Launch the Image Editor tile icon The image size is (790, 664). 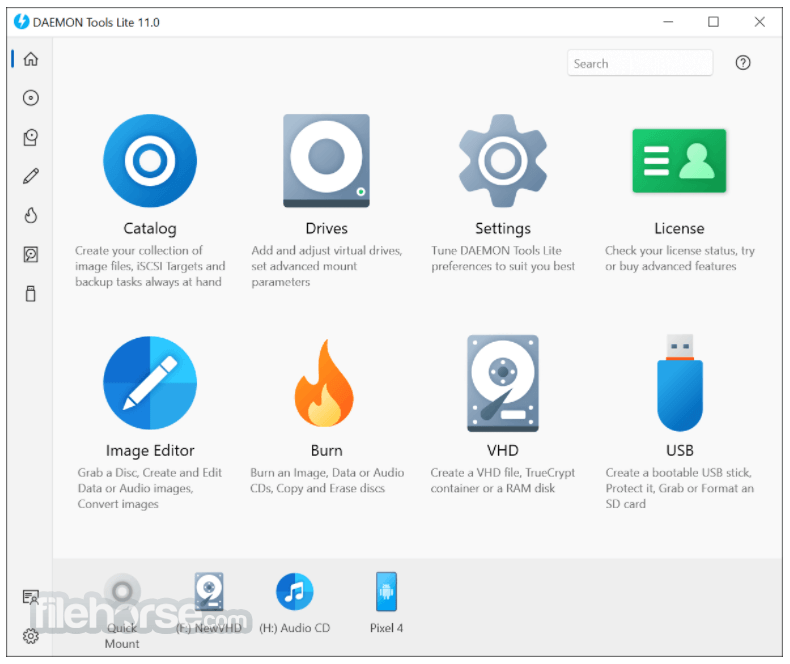(150, 383)
